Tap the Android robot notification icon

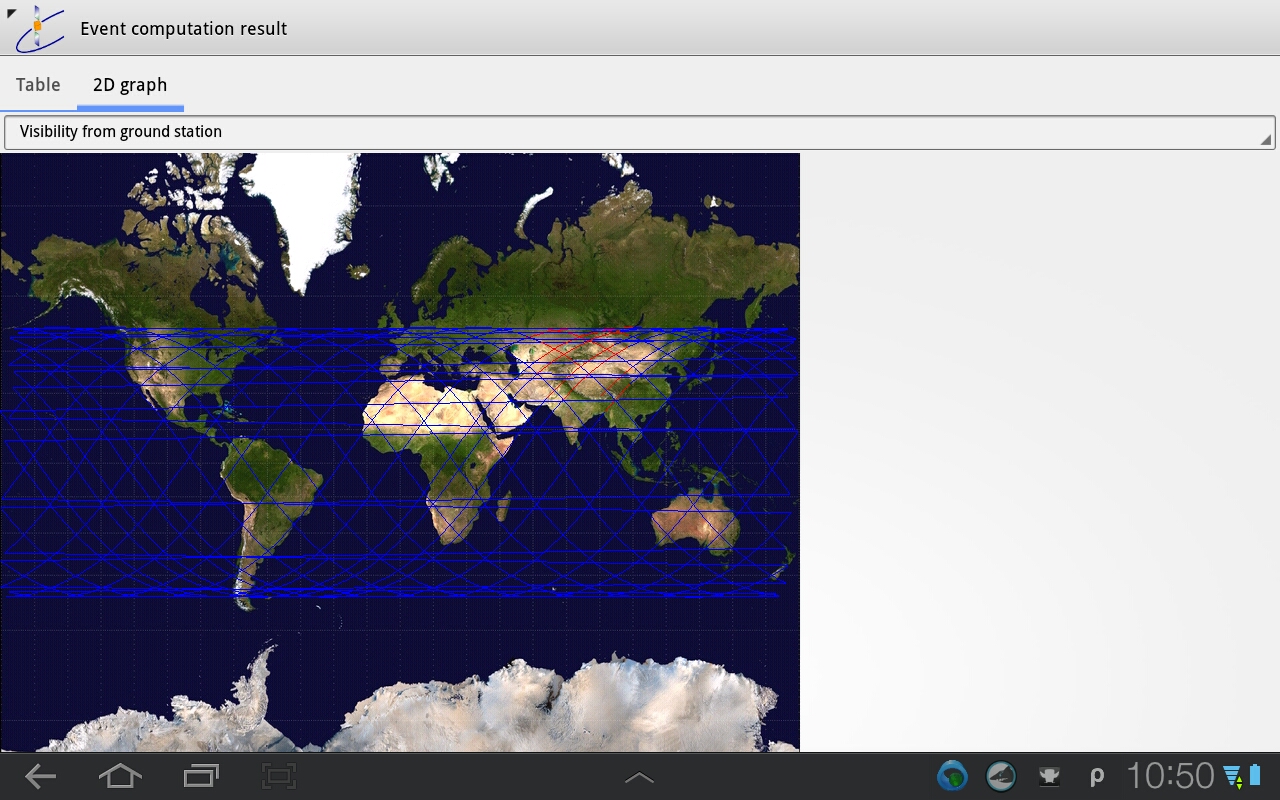[x=1049, y=776]
